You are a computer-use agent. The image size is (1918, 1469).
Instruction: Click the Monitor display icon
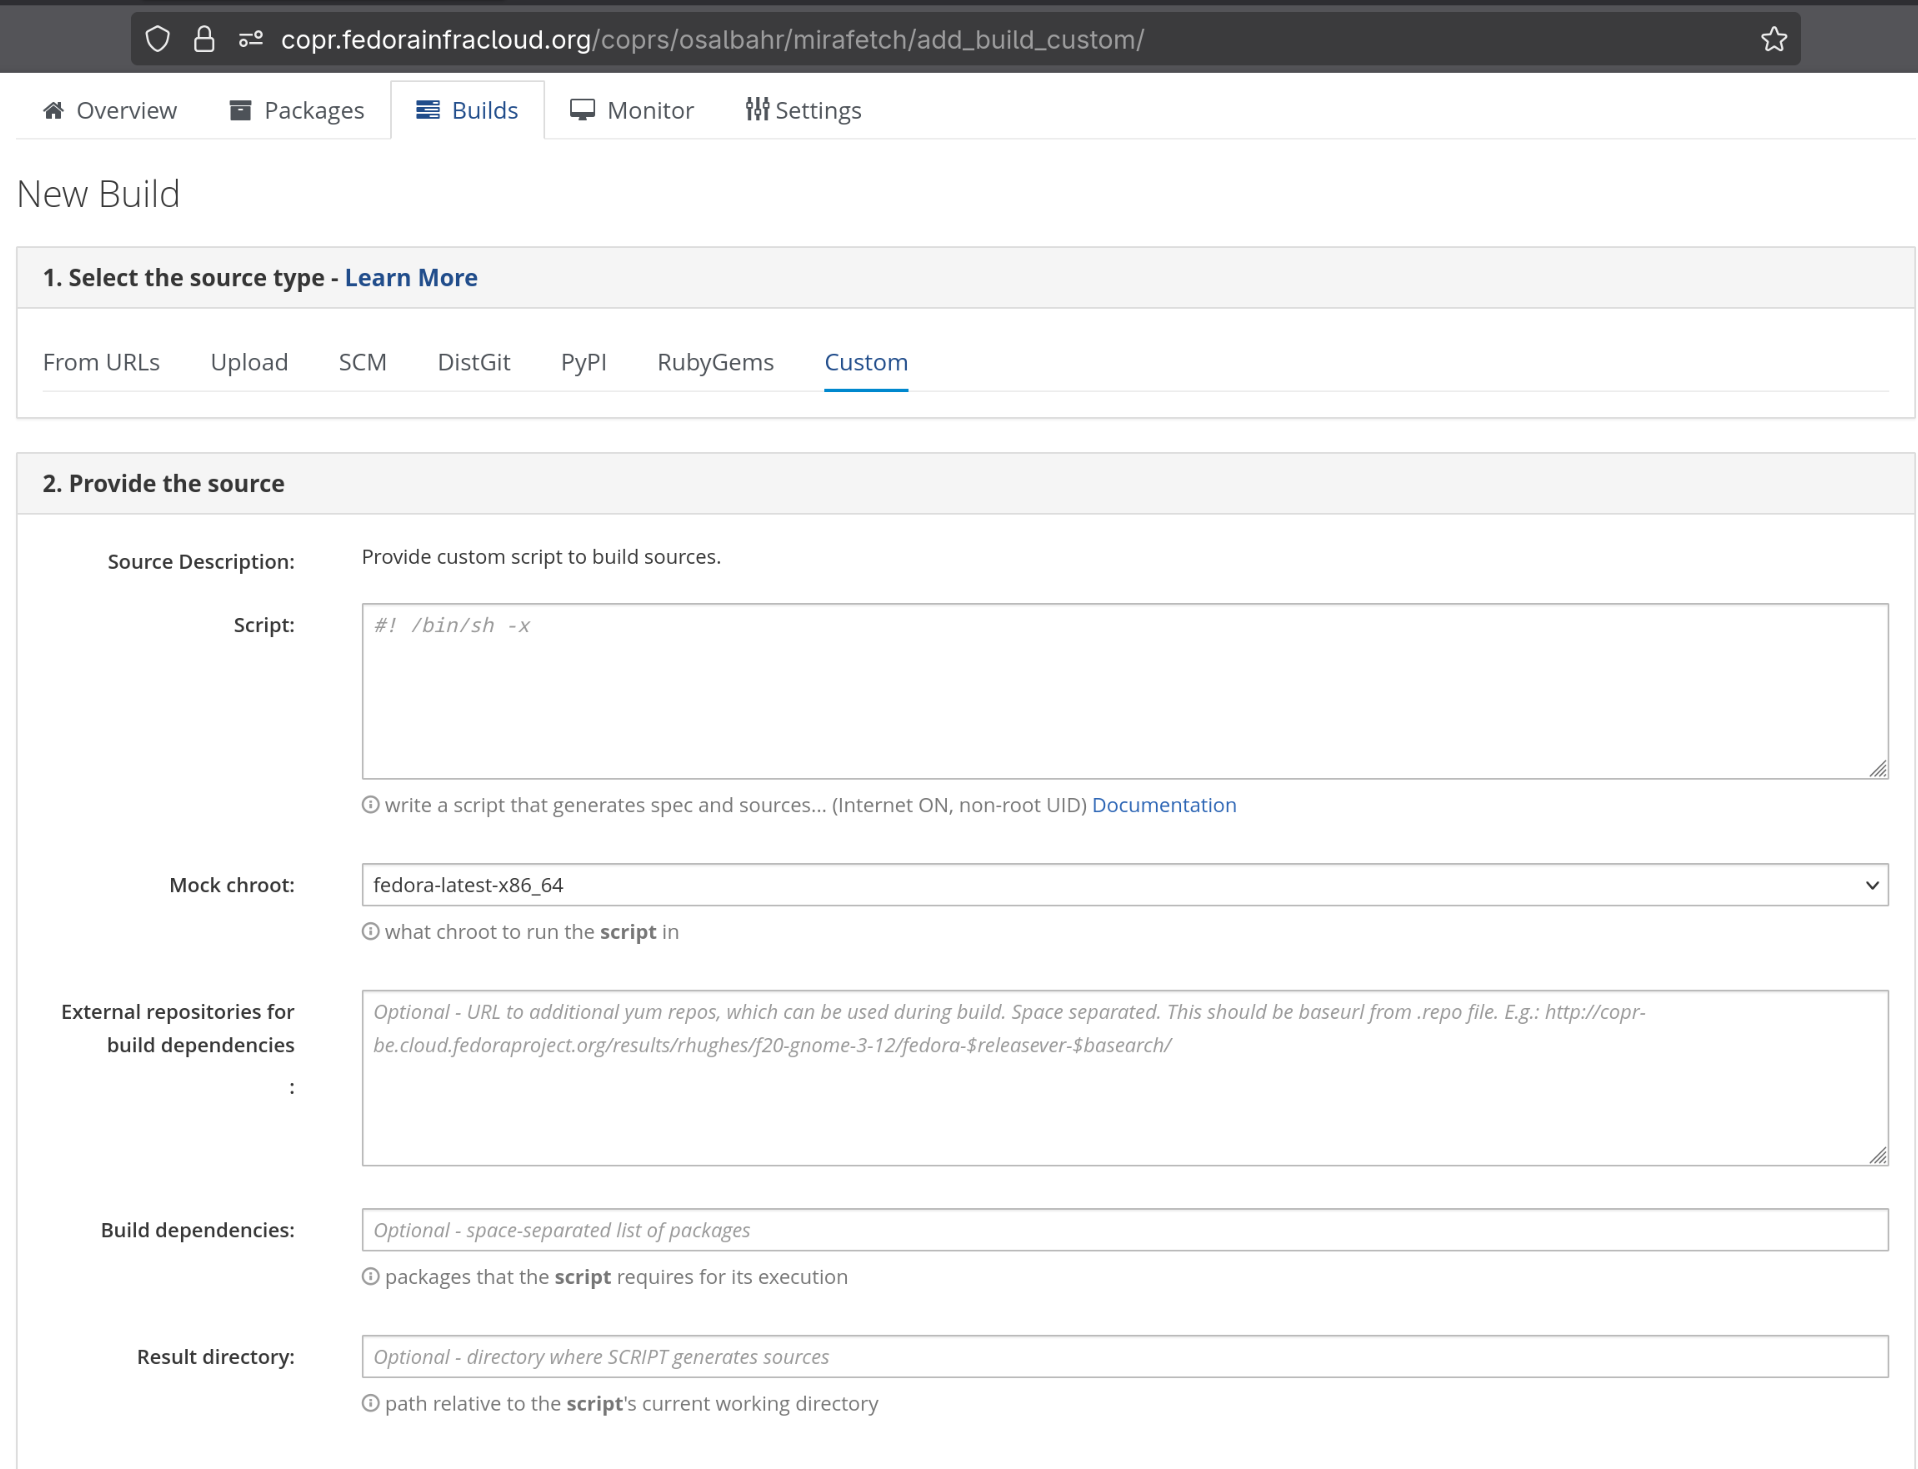(582, 110)
